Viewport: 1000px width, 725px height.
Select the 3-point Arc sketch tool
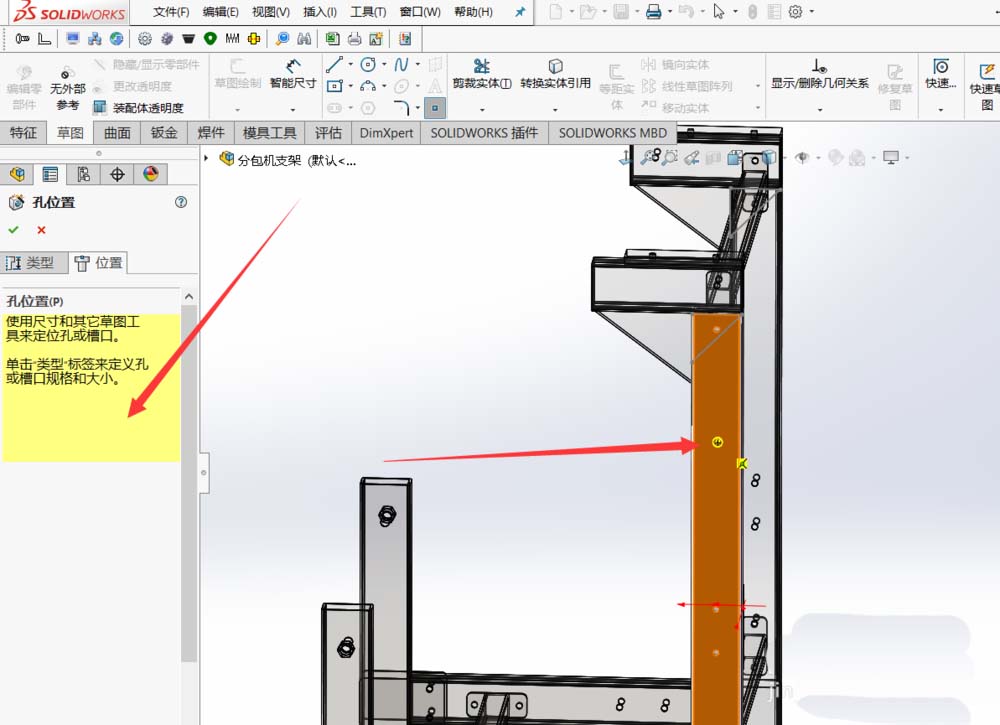click(368, 86)
